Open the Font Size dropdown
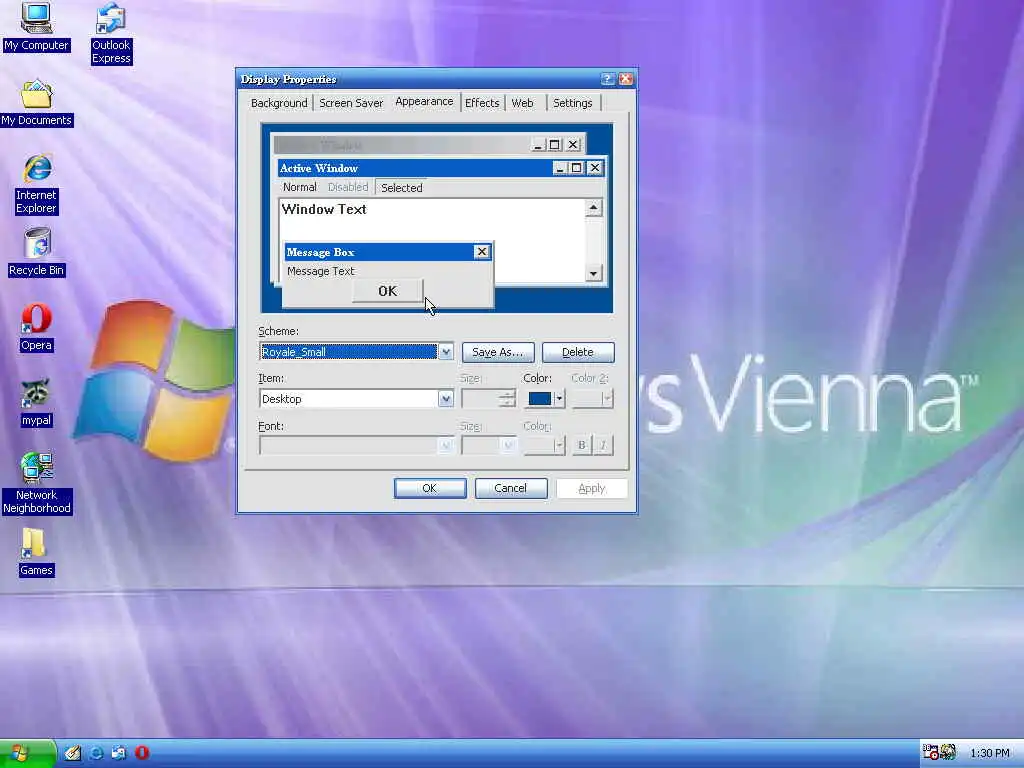The height and width of the screenshot is (768, 1024). coord(507,446)
